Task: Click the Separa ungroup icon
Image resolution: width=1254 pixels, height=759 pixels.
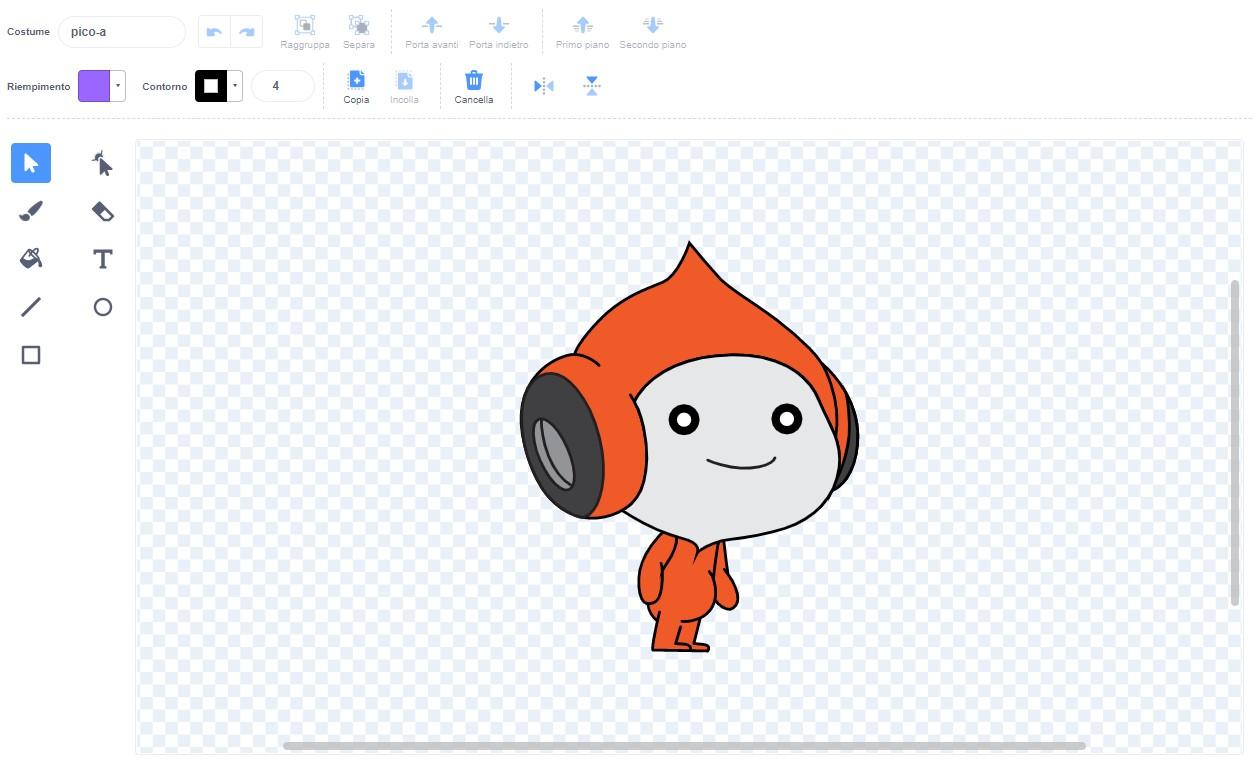Action: (358, 25)
